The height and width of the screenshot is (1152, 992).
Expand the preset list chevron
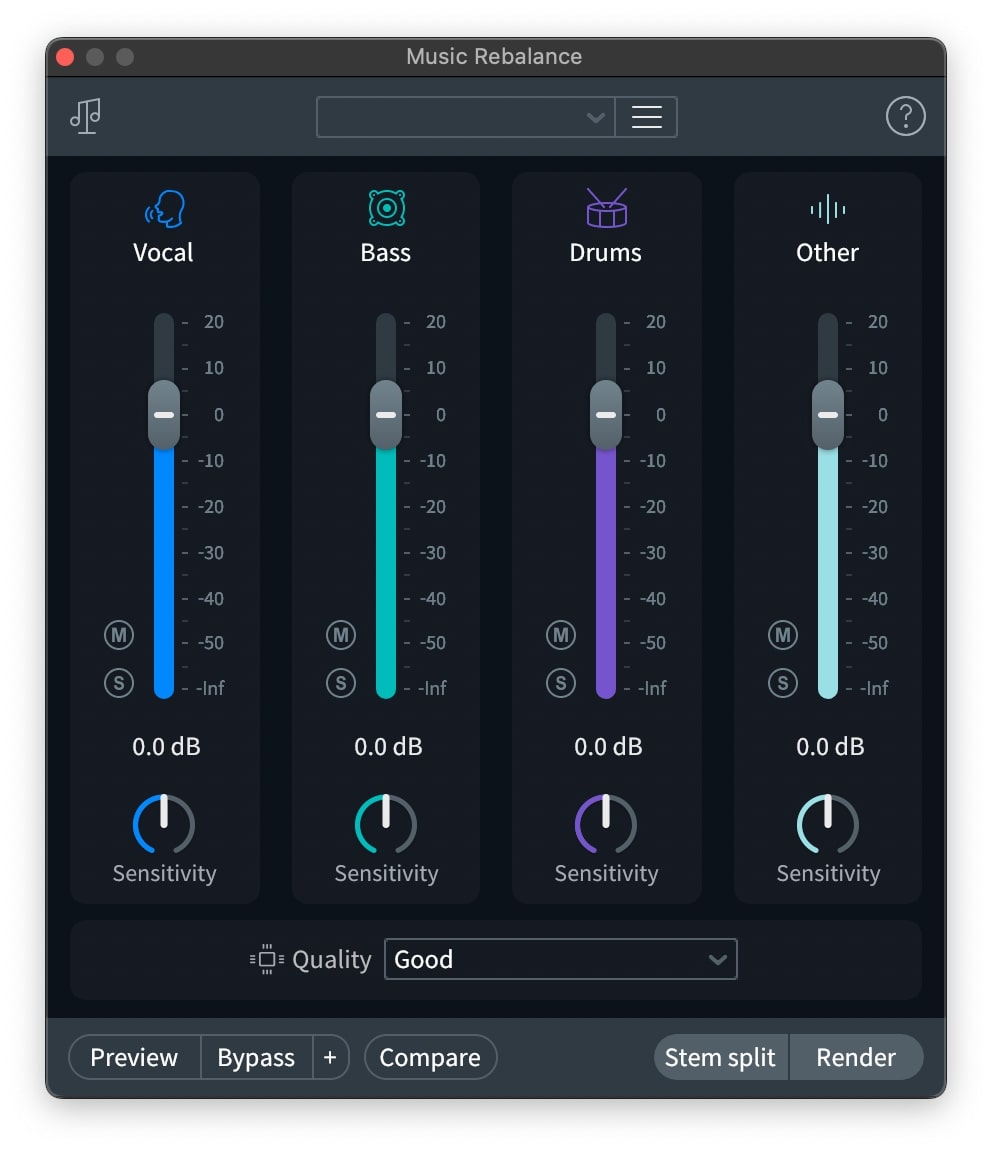pos(596,116)
